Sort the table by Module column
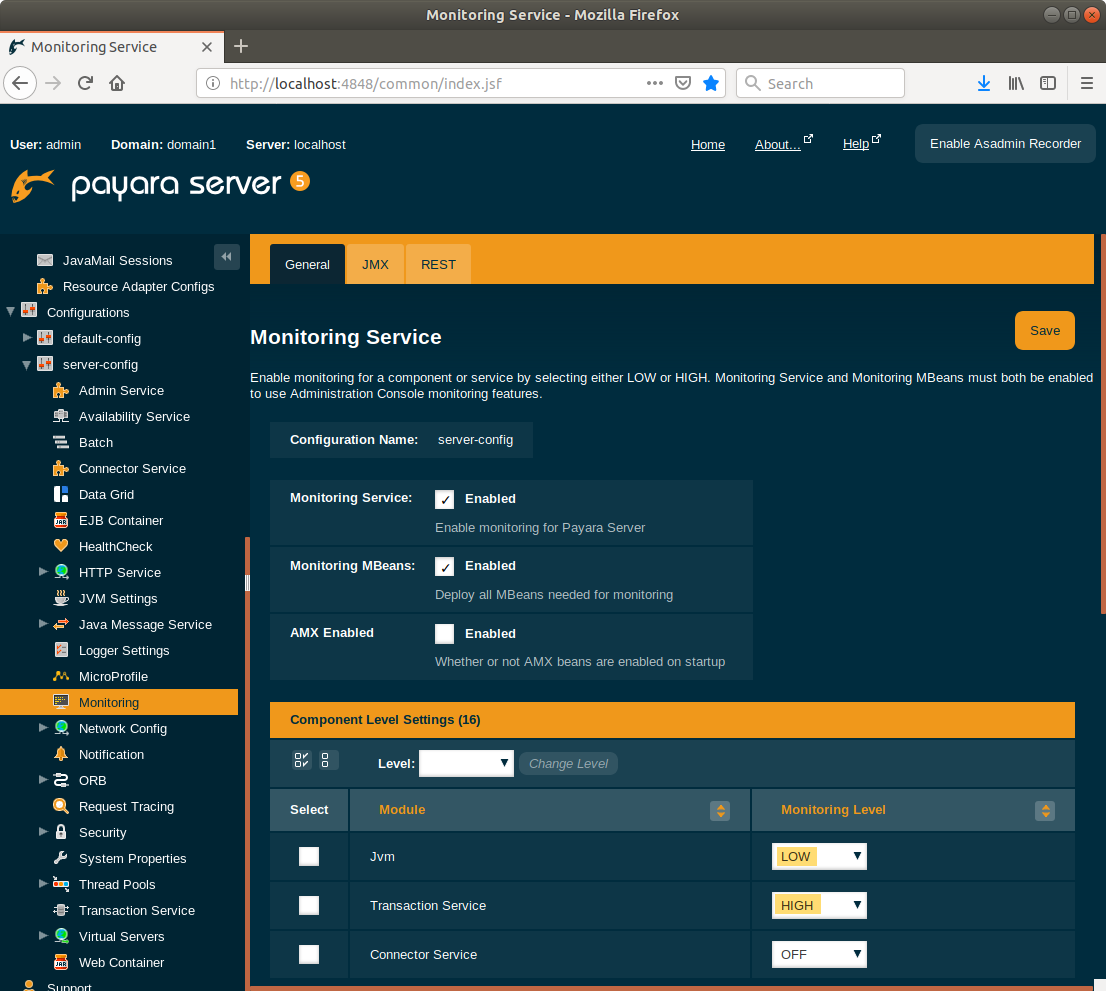Viewport: 1106px width, 991px height. (719, 811)
